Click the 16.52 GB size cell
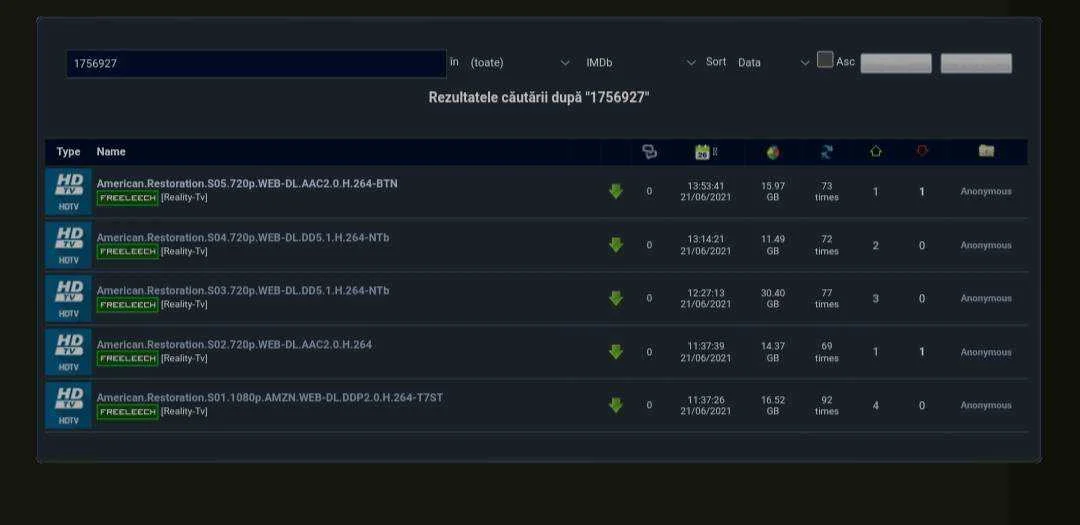Screen dimensions: 1080x525 (773, 405)
